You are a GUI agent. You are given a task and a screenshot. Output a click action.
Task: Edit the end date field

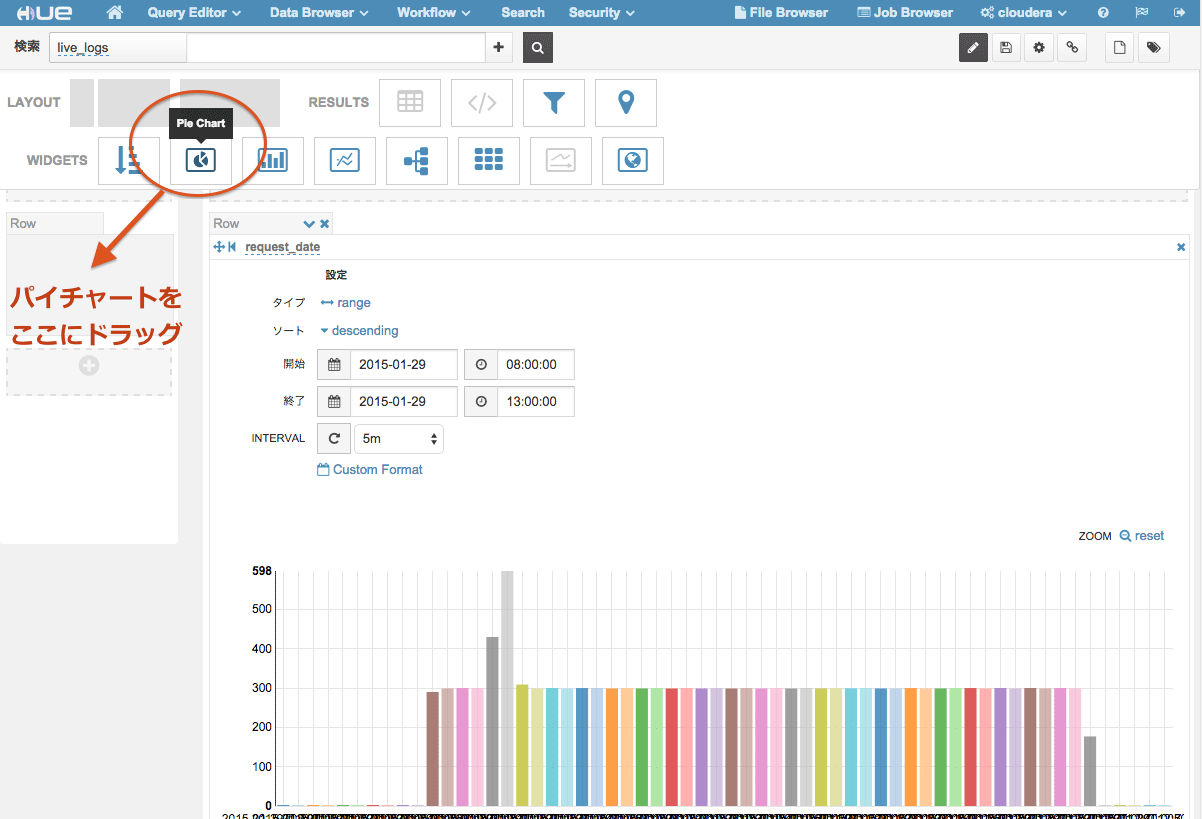point(404,401)
